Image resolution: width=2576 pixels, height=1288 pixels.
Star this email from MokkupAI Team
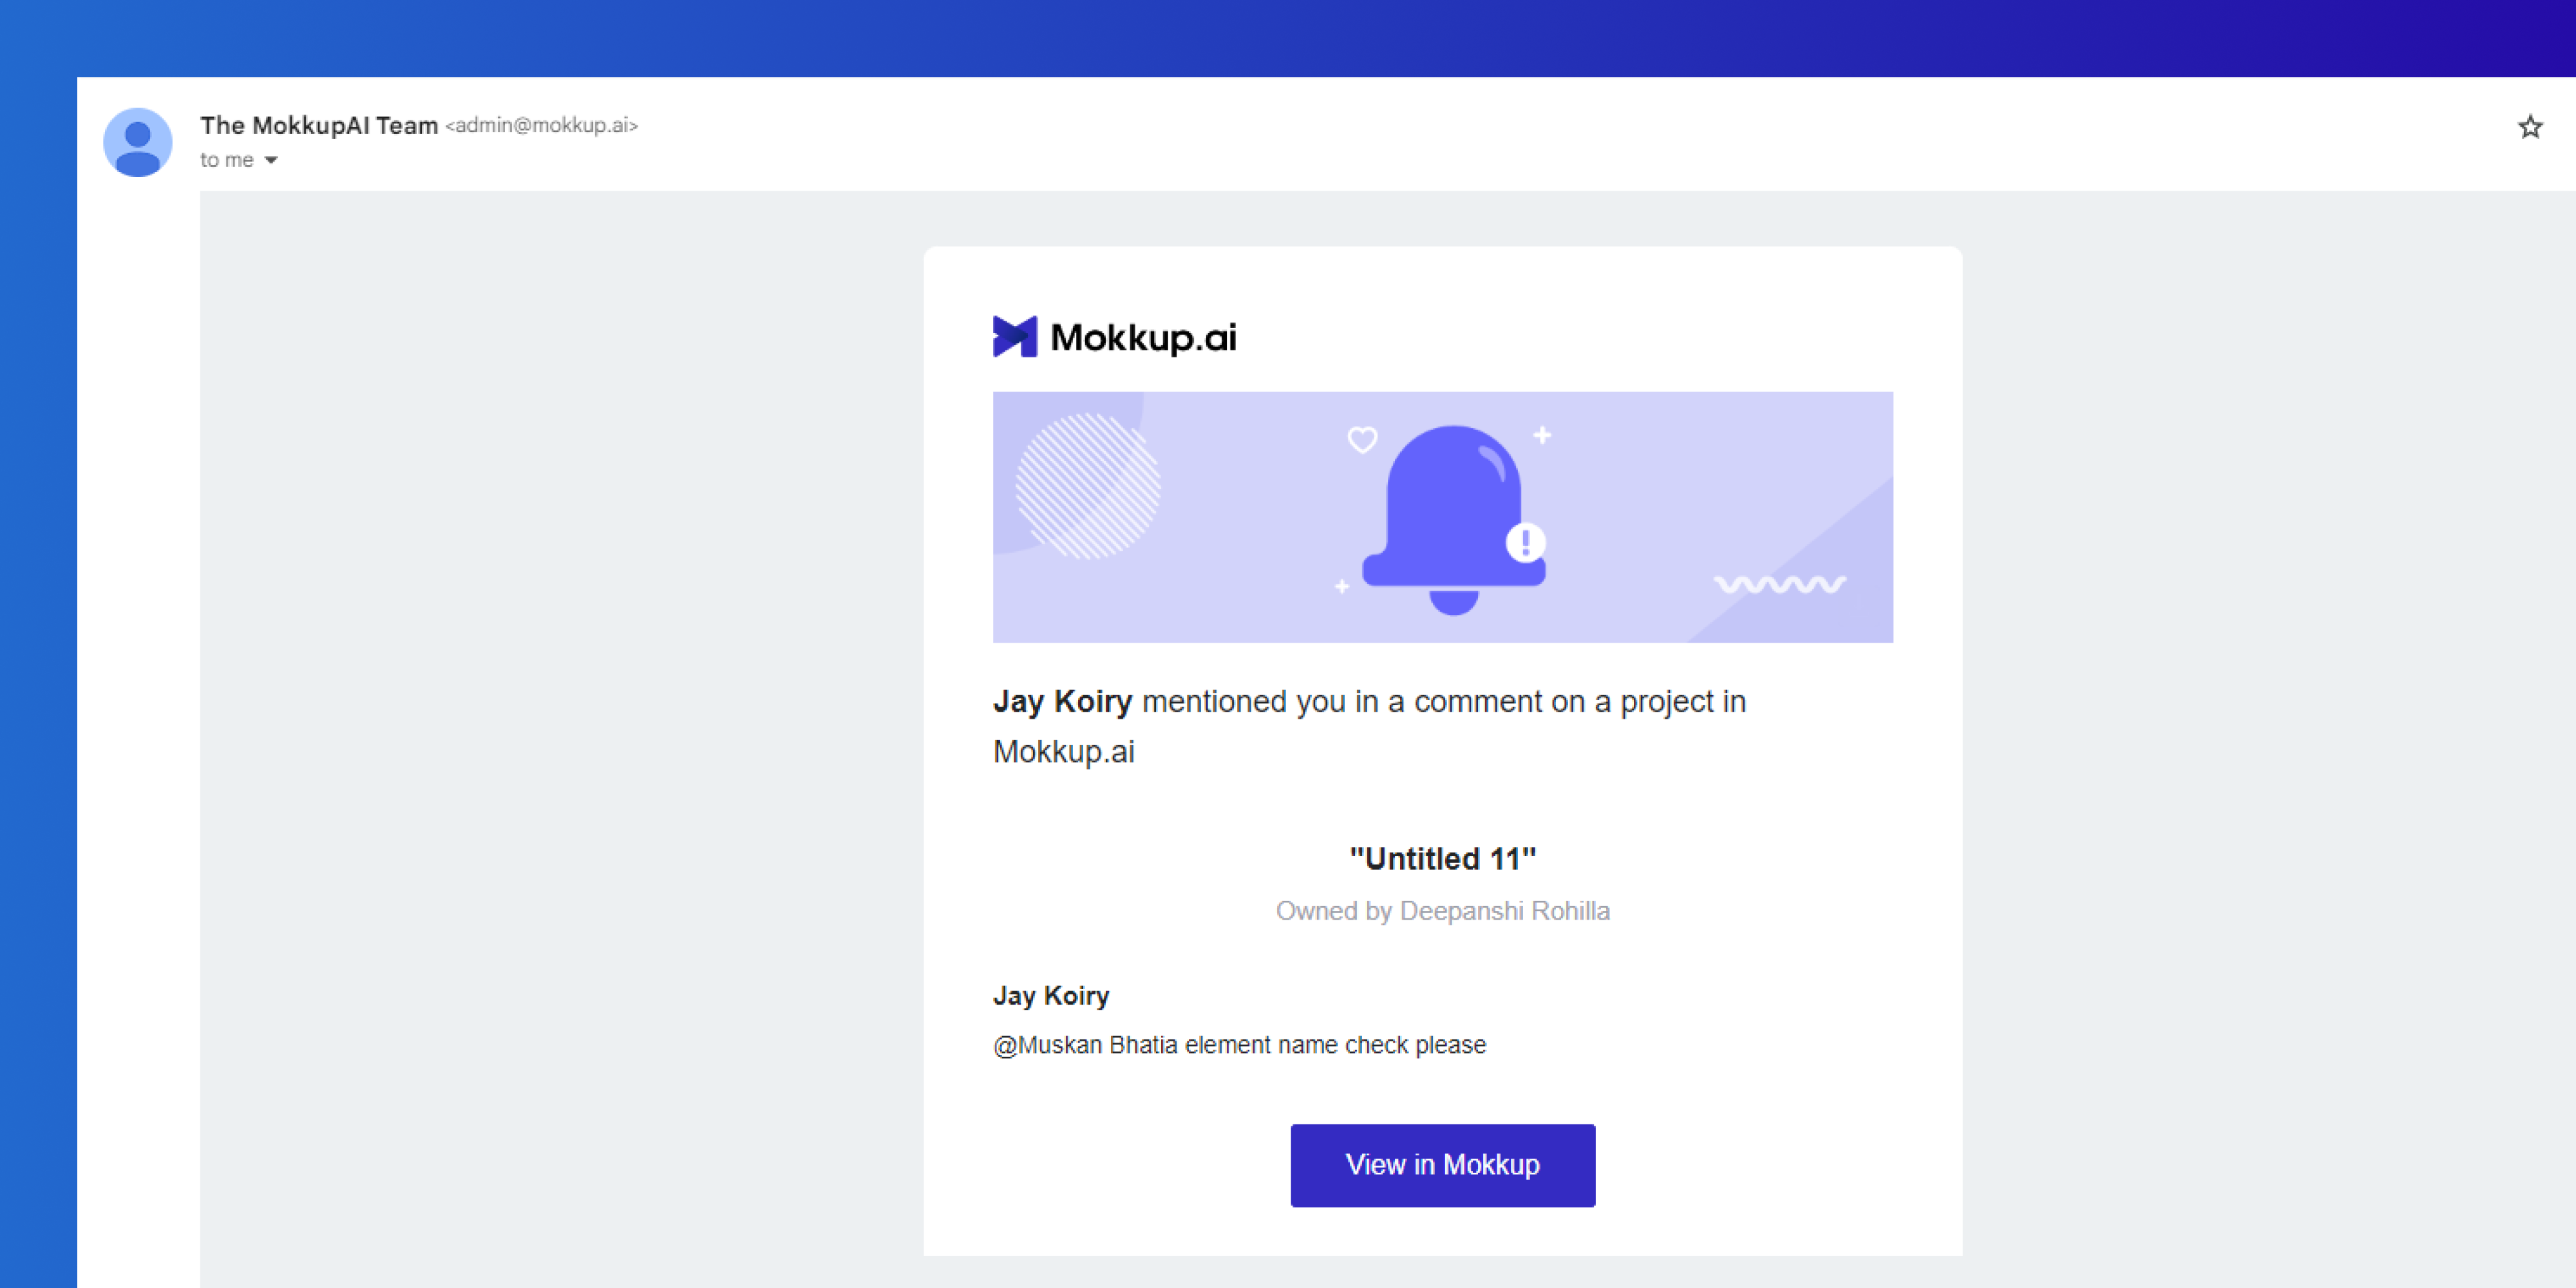2530,127
